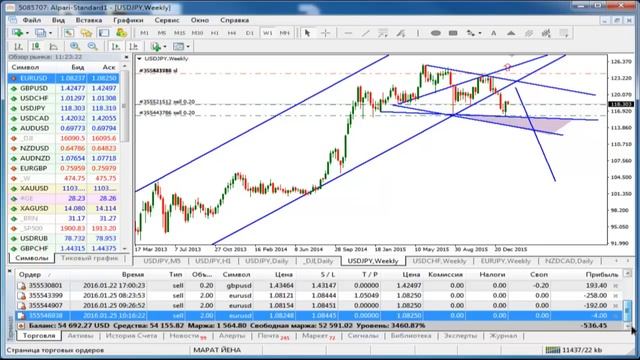Expand the USDJPY,Weekly chart title triangle
The height and width of the screenshot is (360, 640).
pos(140,59)
